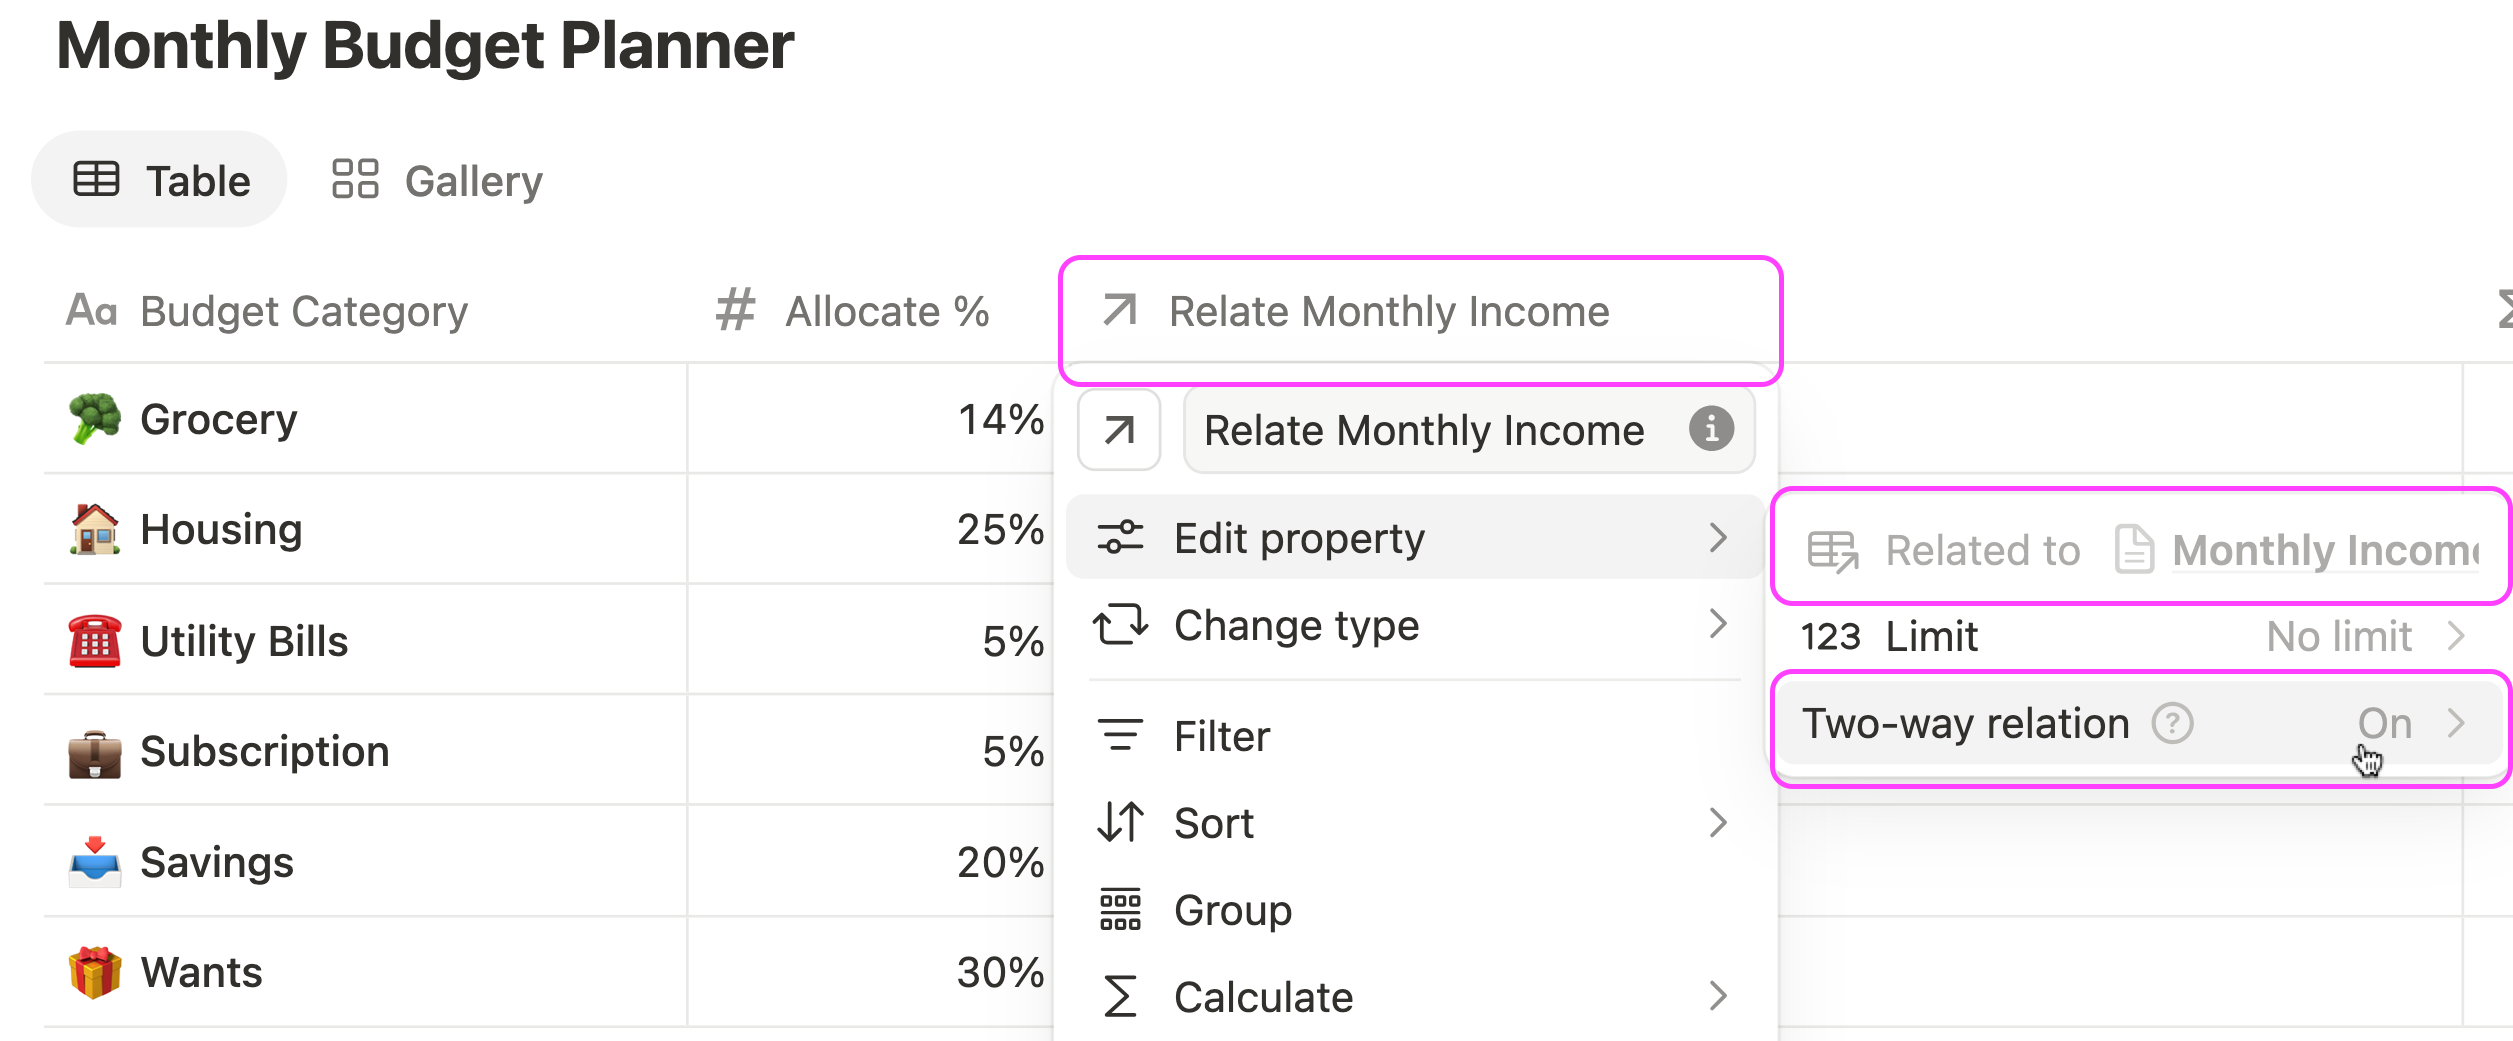This screenshot has width=2513, height=1041.
Task: Click the Subscription briefcase icon
Action: [95, 752]
